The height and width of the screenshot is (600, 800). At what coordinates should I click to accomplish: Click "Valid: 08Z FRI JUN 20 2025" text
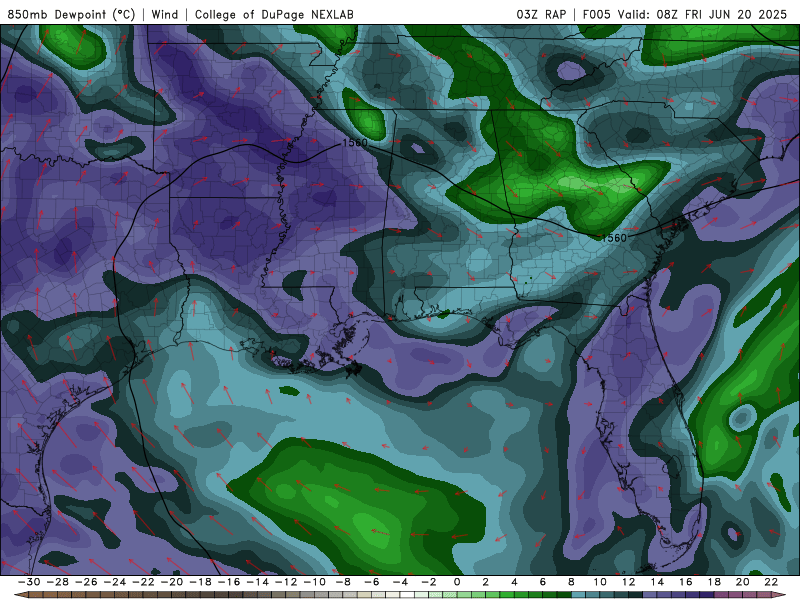coord(703,14)
